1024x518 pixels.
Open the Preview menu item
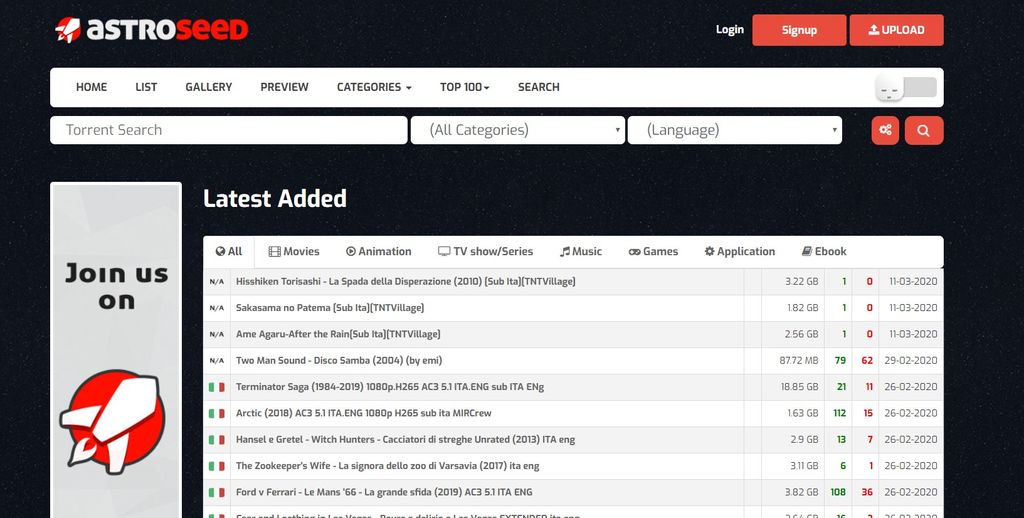click(x=284, y=87)
